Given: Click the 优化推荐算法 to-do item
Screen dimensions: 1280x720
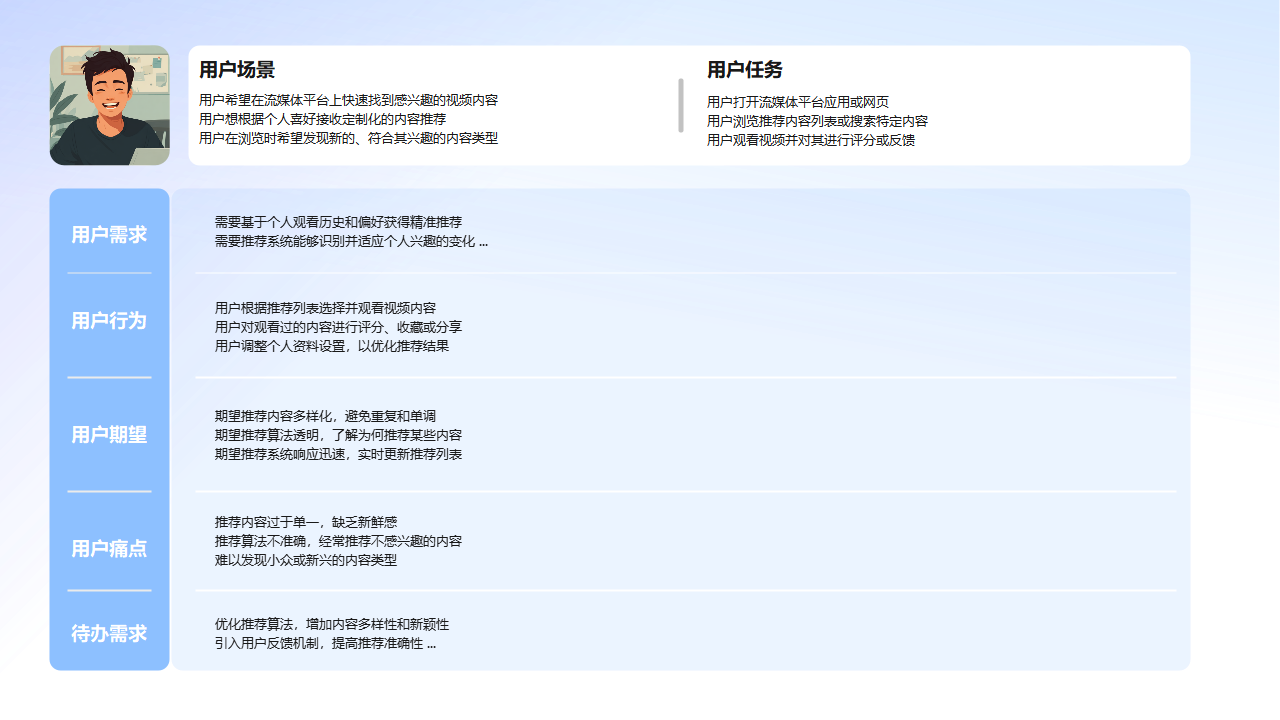Looking at the screenshot, I should (332, 624).
